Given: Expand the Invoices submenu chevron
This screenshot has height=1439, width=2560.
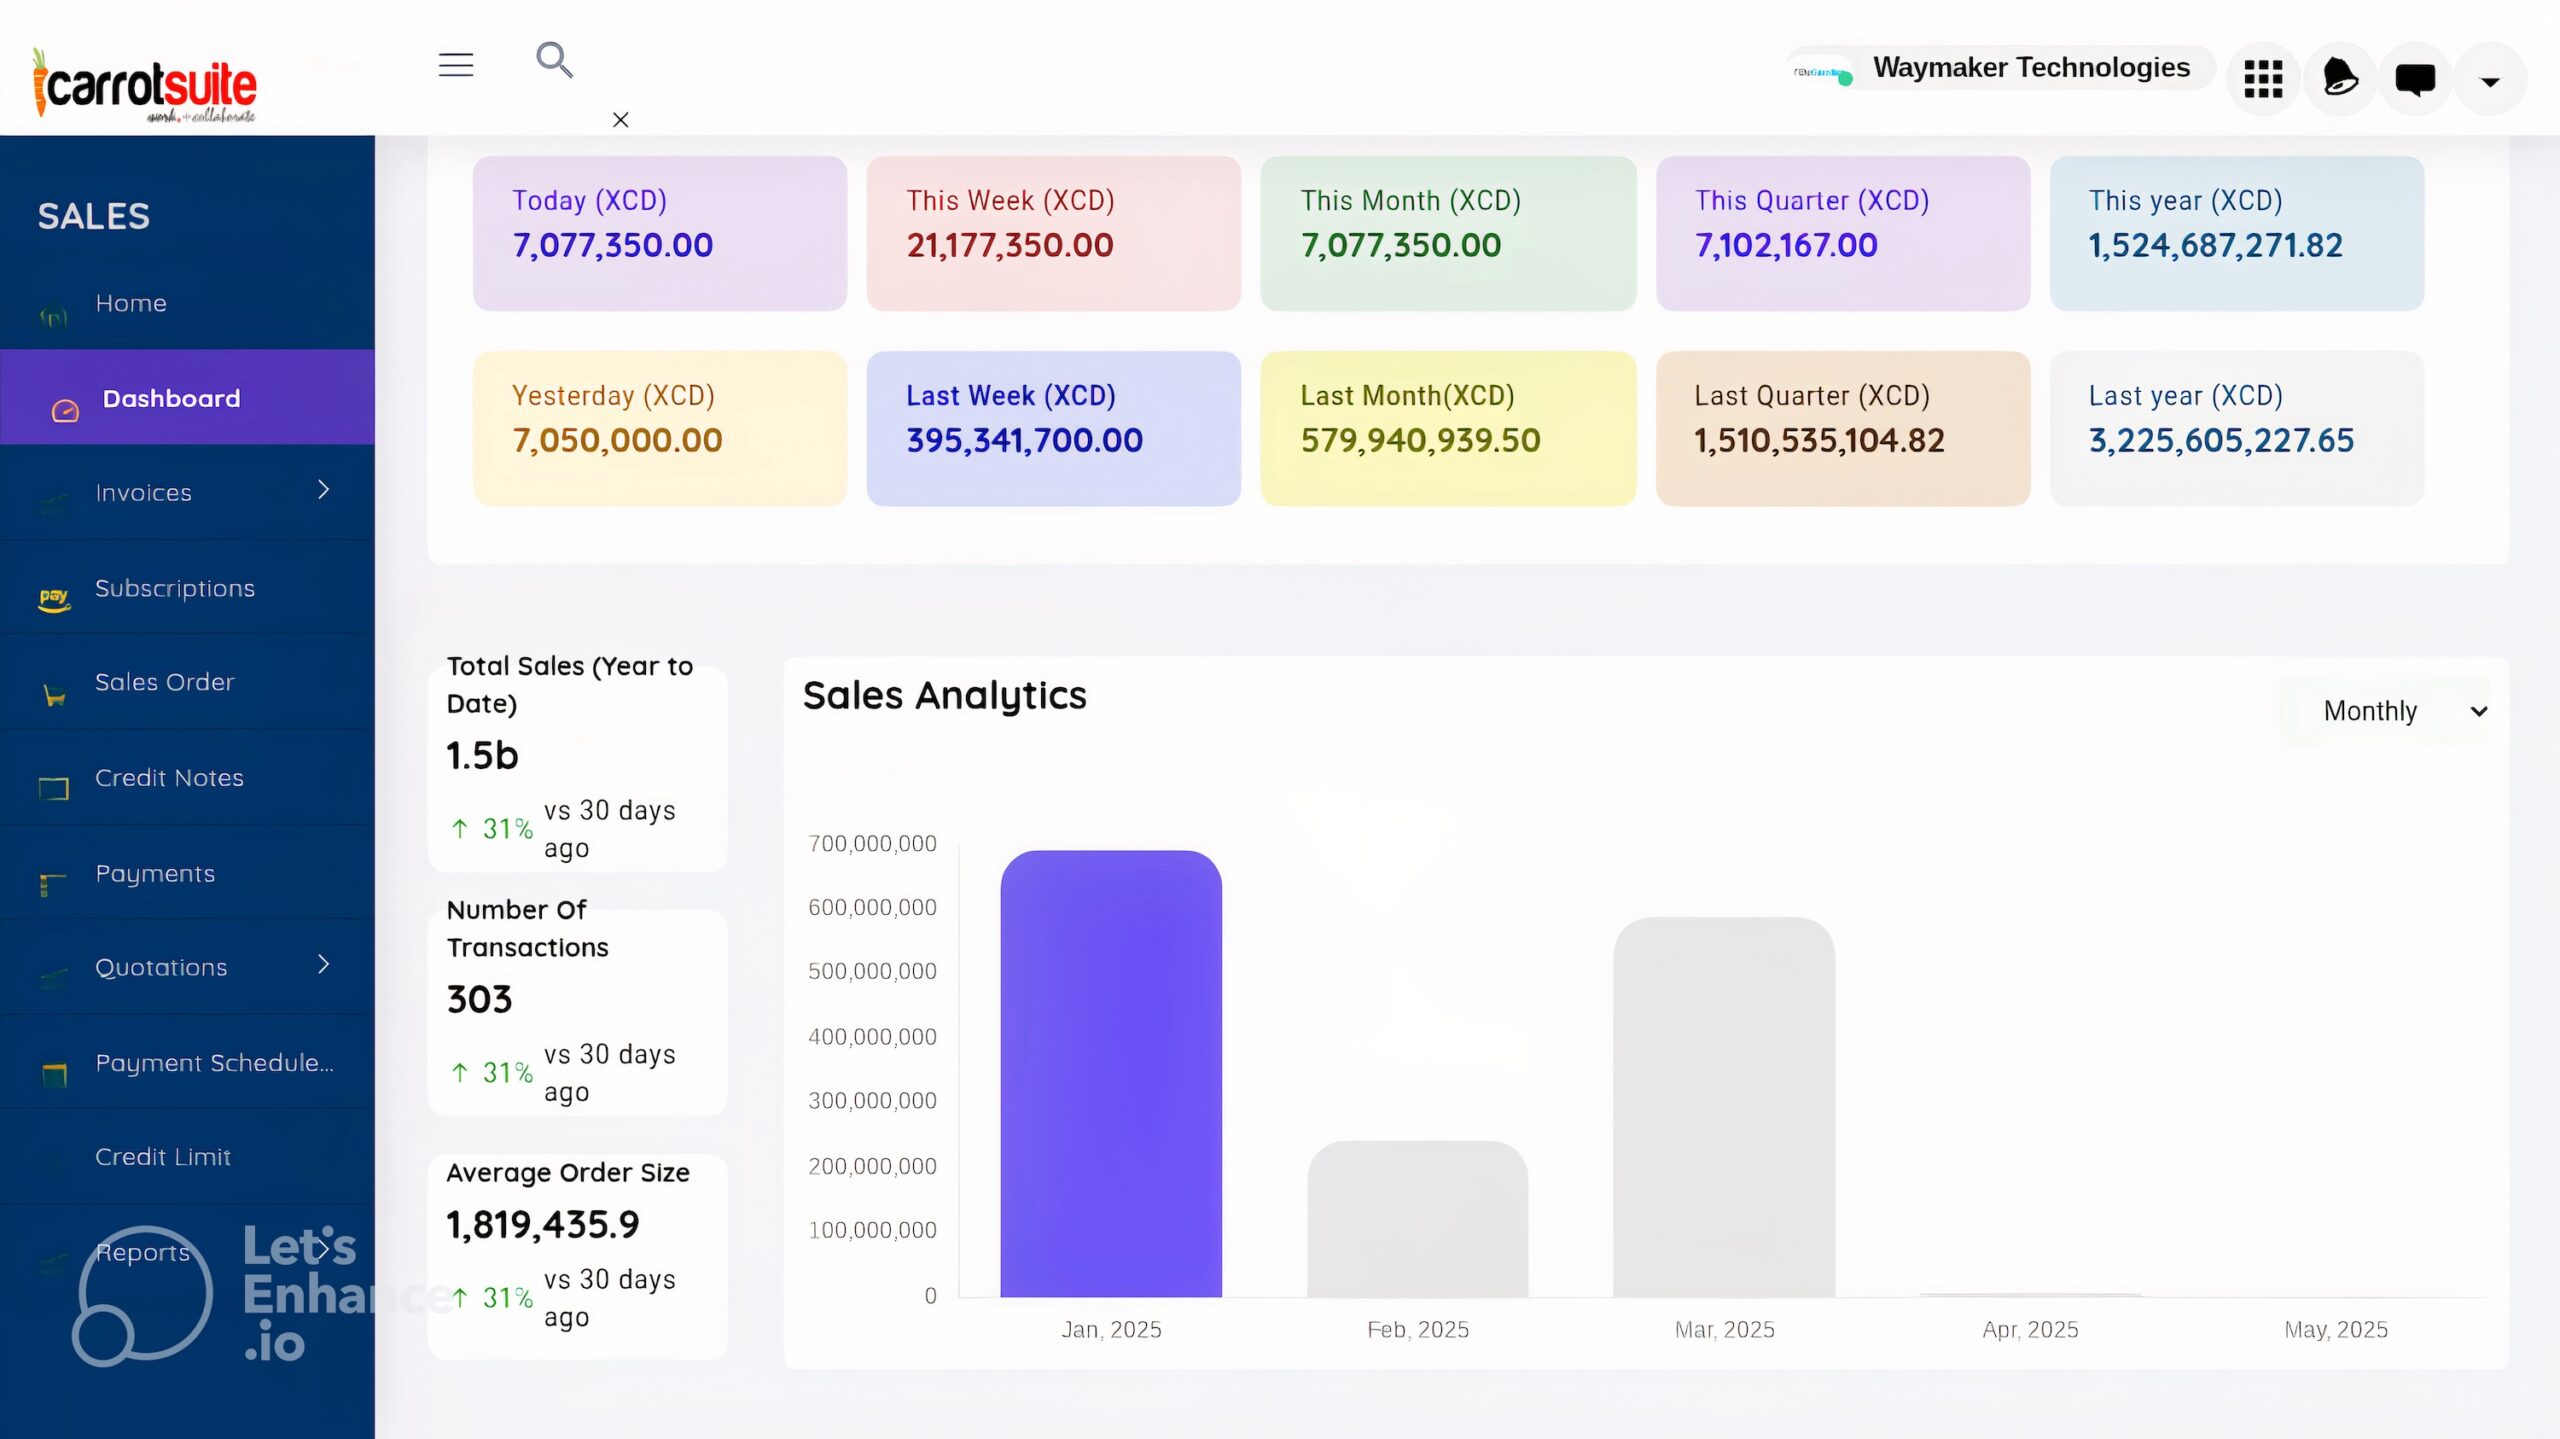Looking at the screenshot, I should [323, 489].
